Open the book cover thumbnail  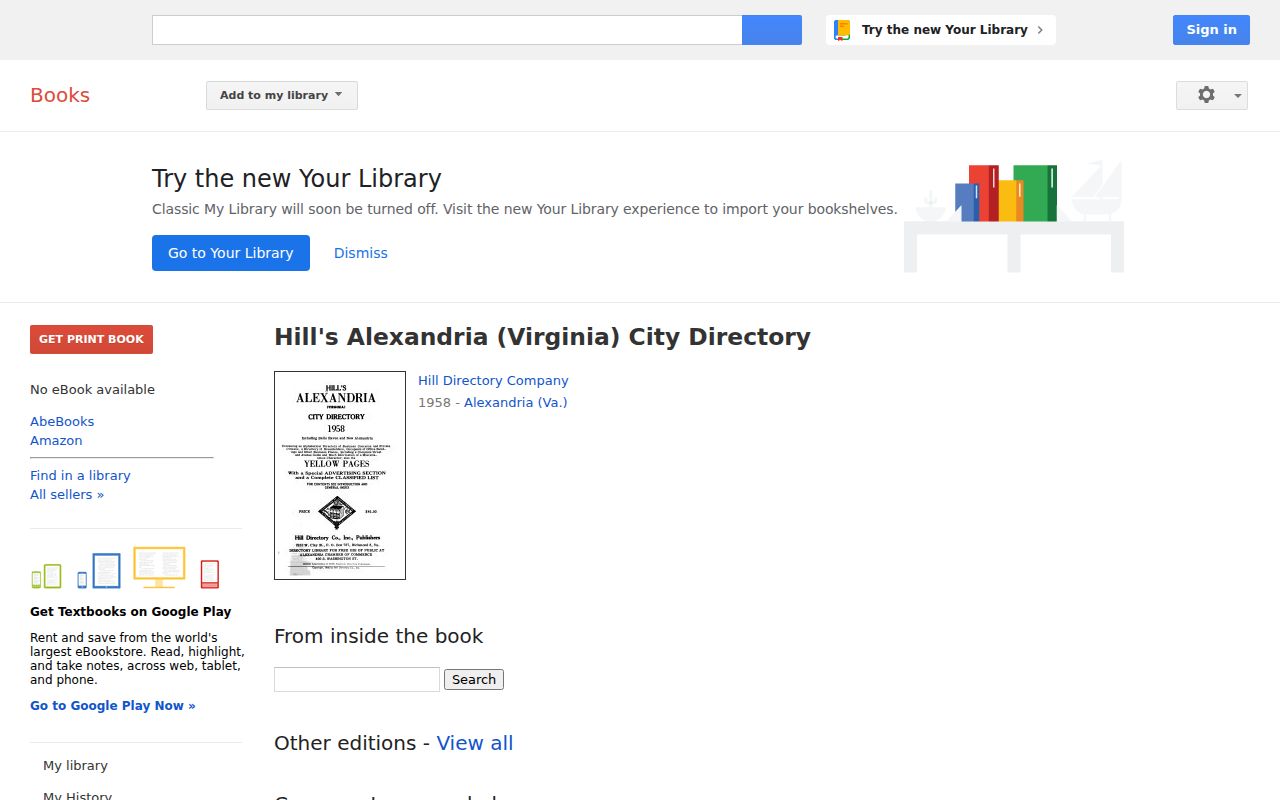point(340,476)
